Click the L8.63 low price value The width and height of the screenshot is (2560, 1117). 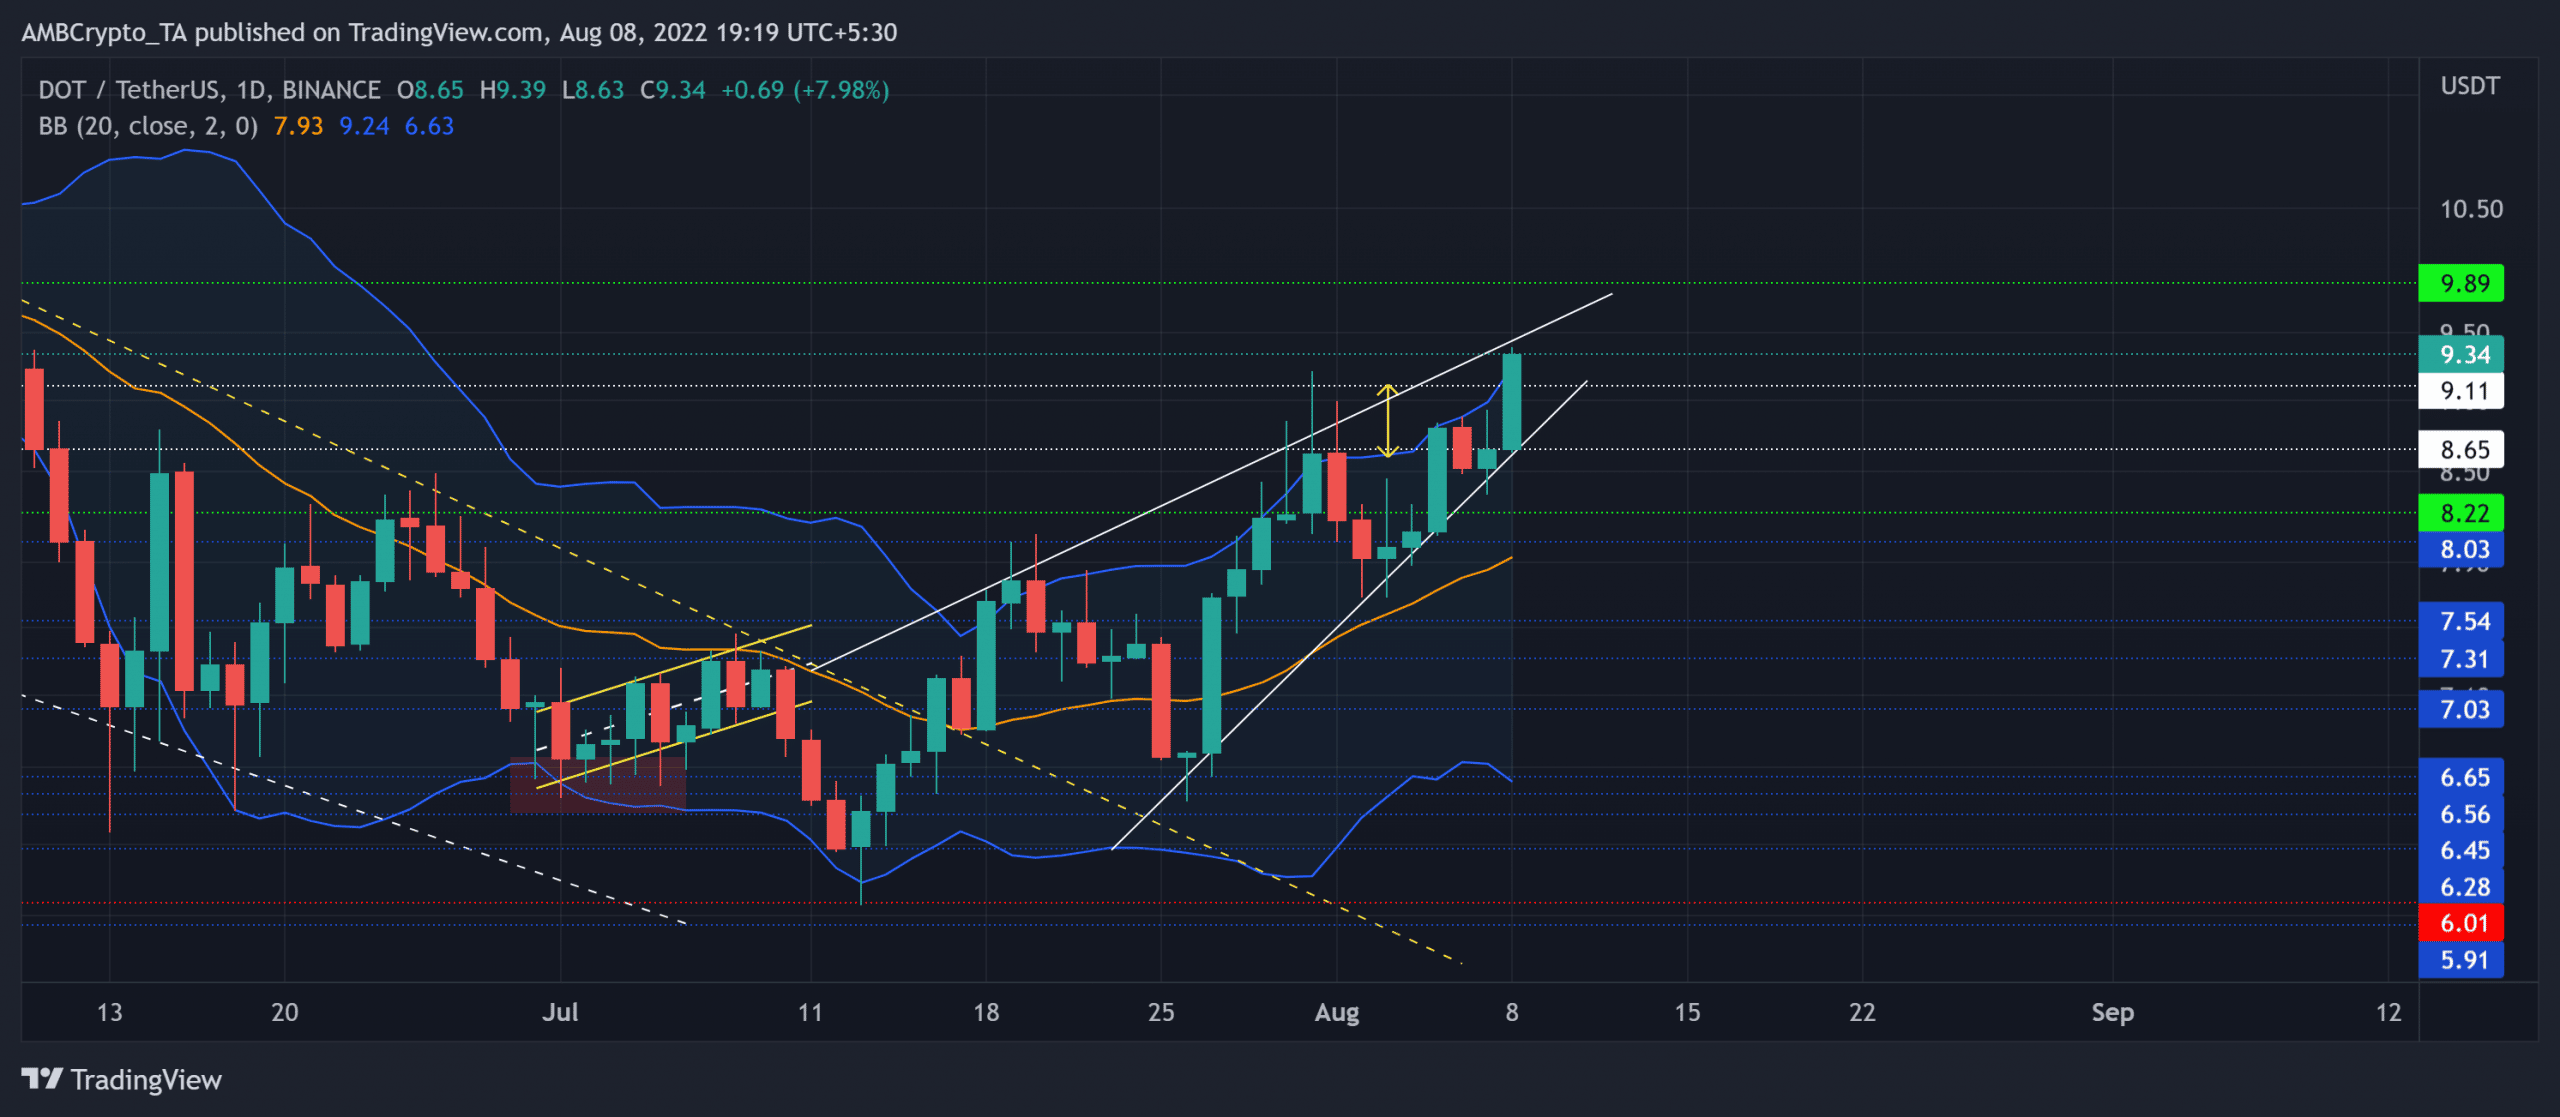tap(593, 90)
